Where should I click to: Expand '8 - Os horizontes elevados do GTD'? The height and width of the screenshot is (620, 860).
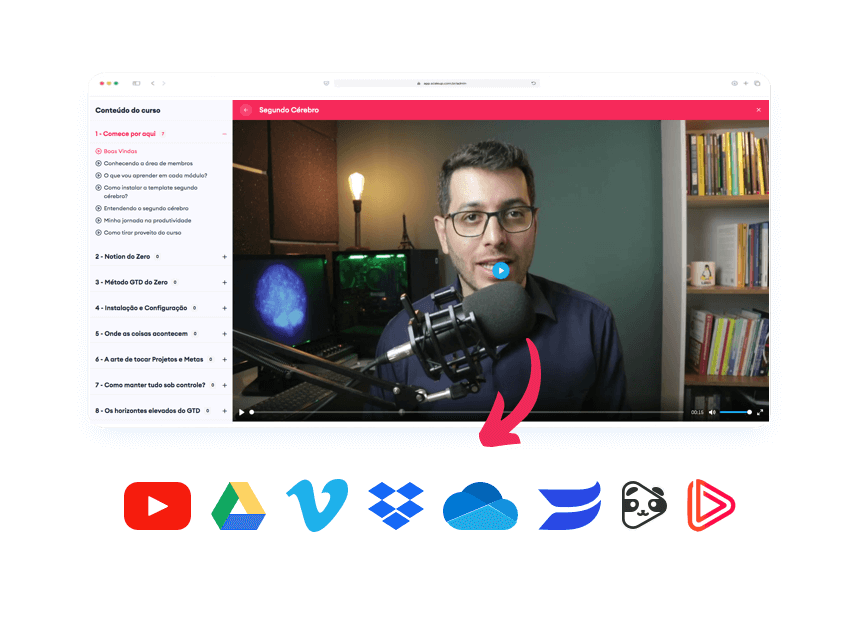pyautogui.click(x=224, y=411)
